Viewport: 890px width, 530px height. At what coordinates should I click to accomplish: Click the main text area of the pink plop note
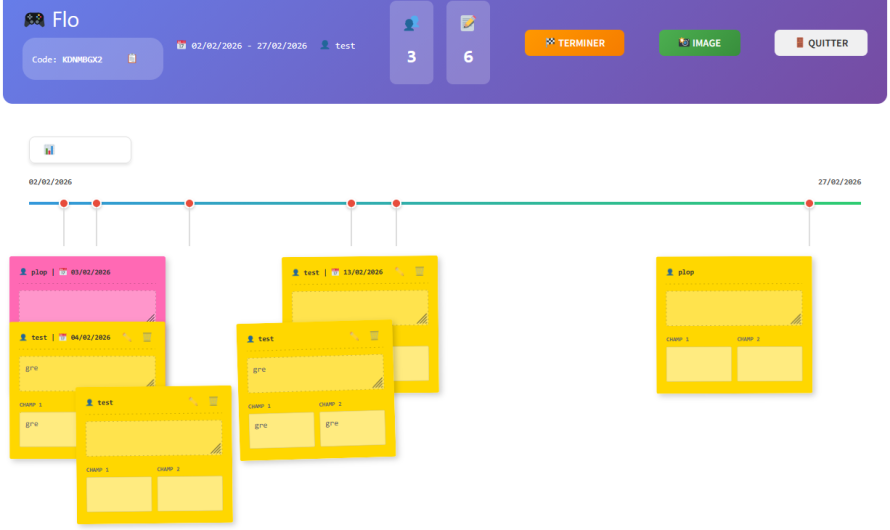pos(87,303)
